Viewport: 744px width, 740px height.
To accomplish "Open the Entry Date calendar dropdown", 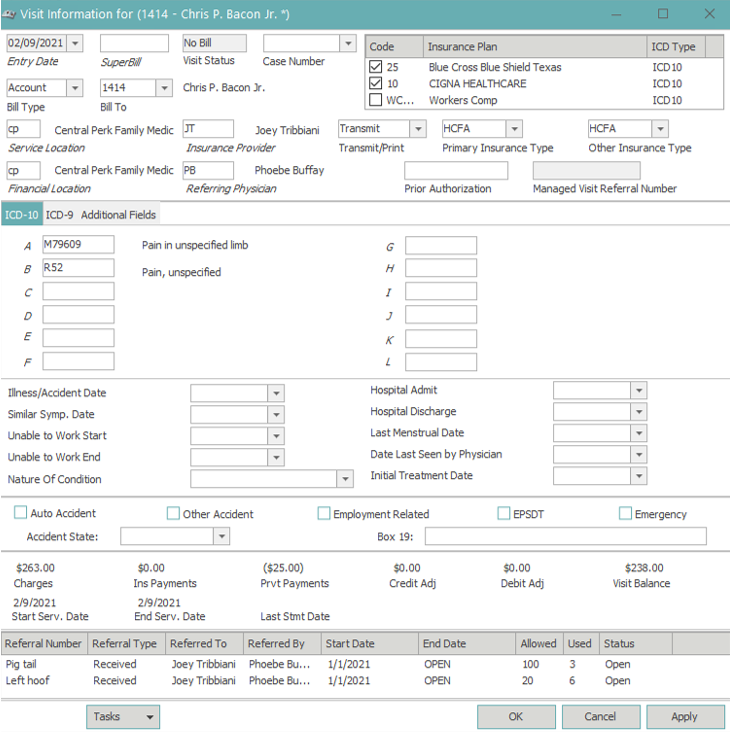I will (x=77, y=44).
